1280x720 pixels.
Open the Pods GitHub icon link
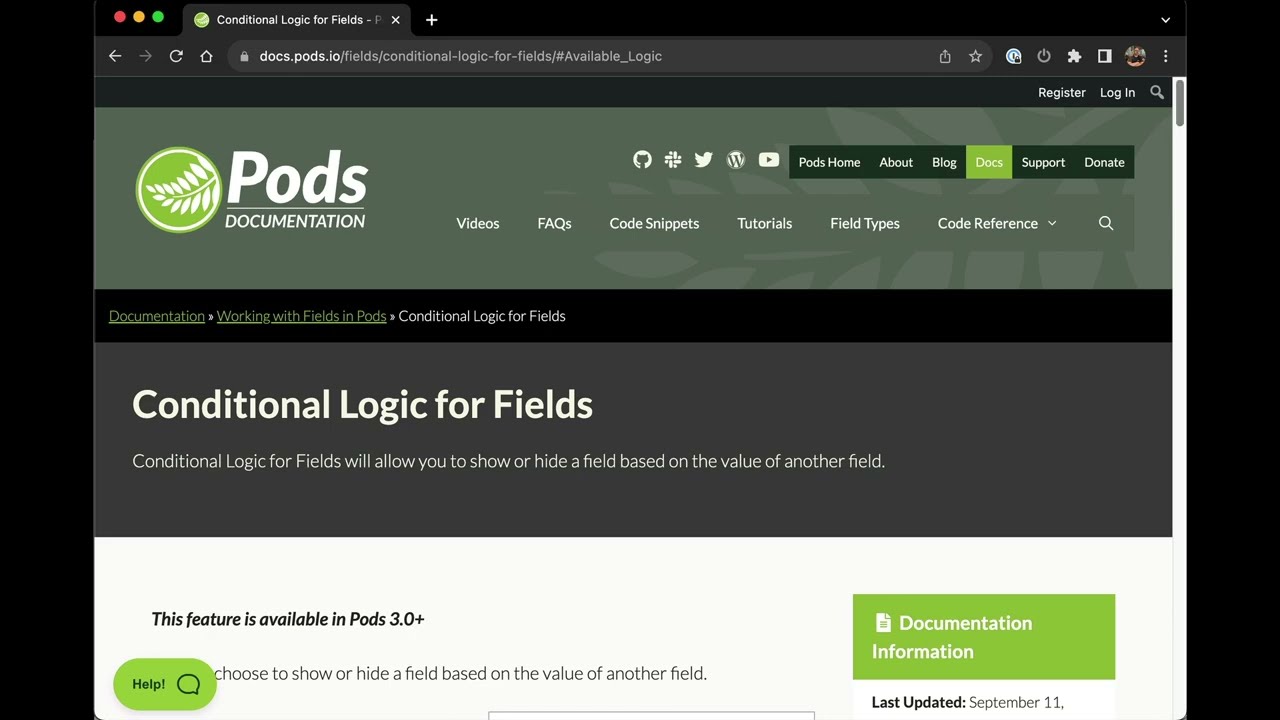click(x=642, y=160)
